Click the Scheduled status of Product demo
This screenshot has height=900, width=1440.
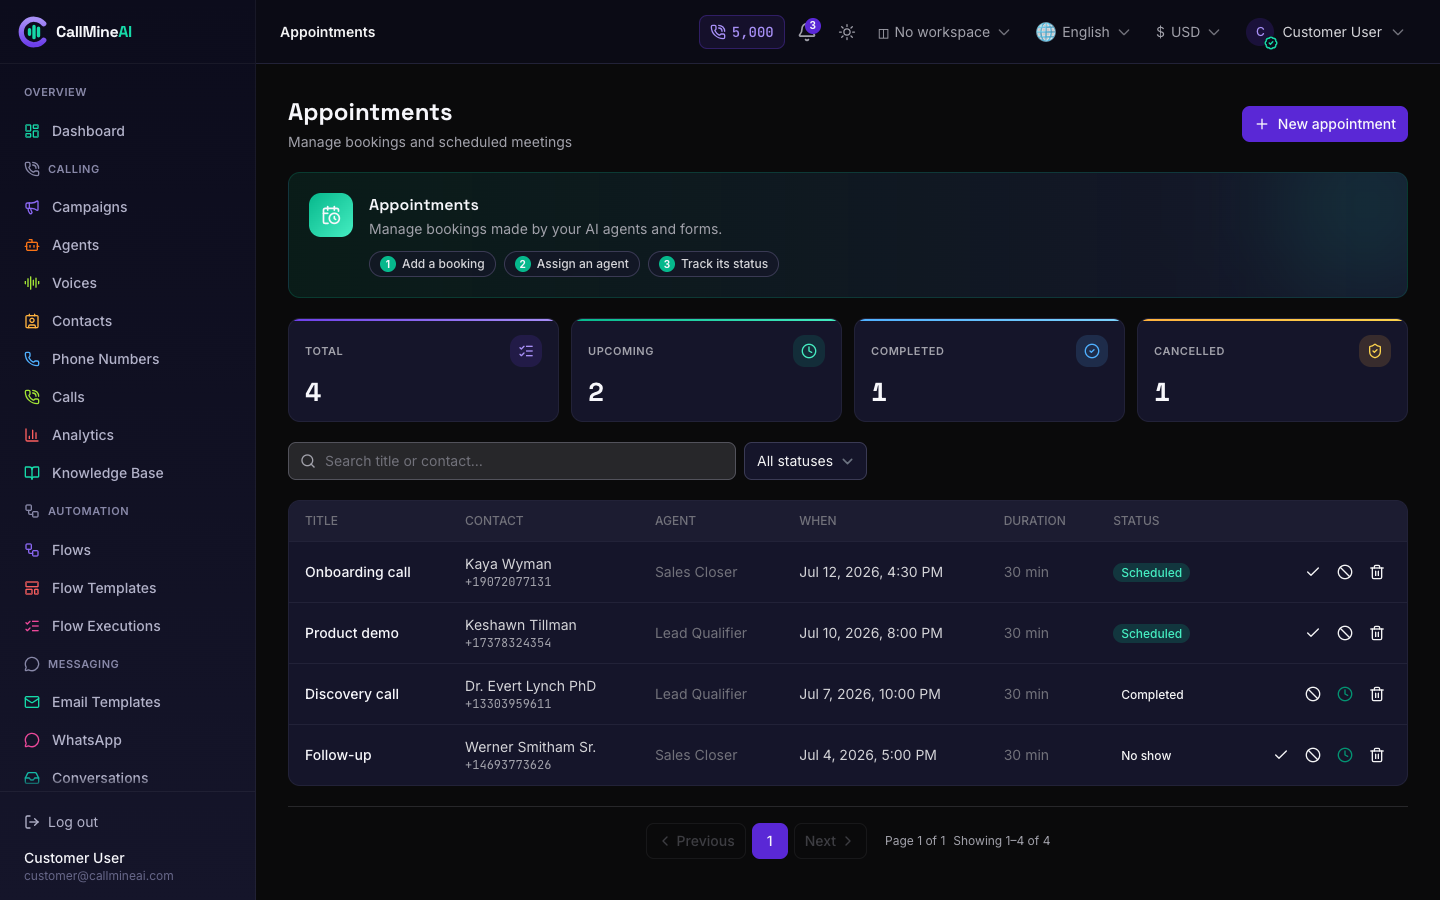click(x=1151, y=634)
